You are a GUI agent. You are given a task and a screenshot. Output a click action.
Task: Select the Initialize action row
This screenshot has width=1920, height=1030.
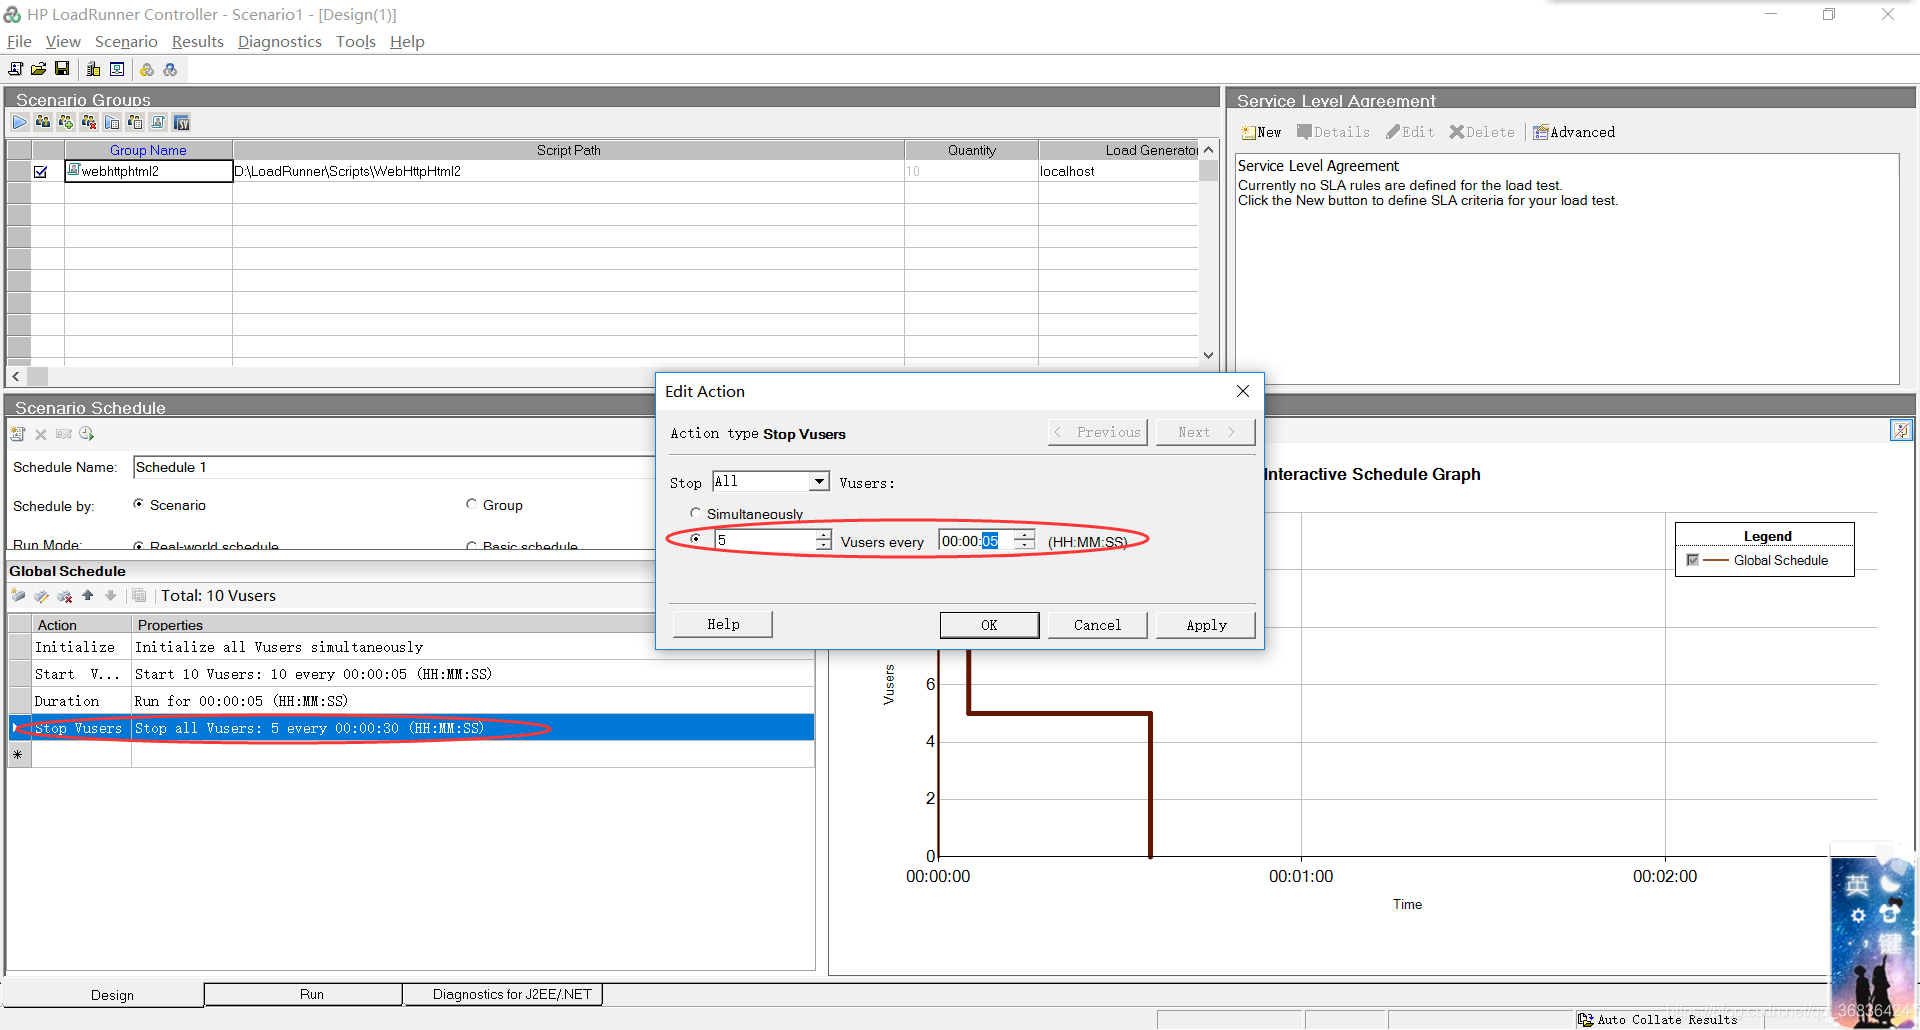point(411,647)
